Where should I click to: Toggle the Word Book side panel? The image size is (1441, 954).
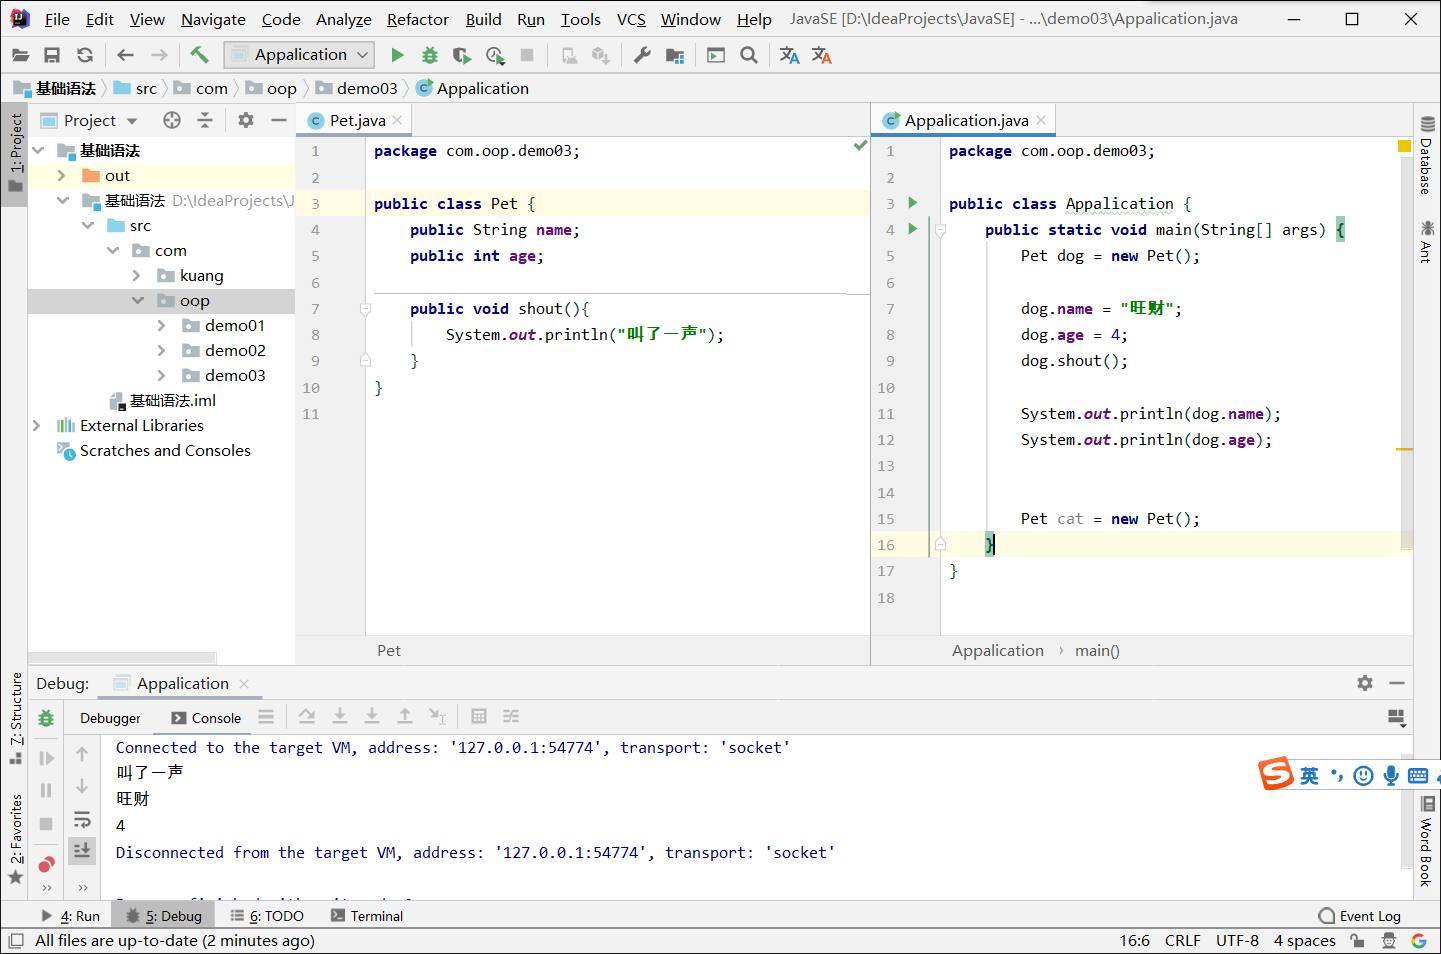1427,841
